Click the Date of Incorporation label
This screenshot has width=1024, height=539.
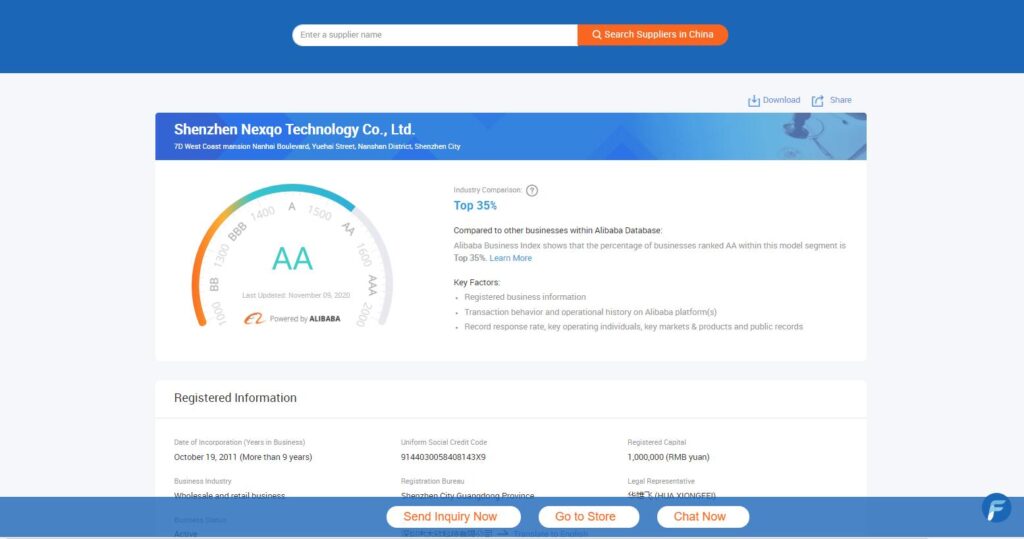239,442
